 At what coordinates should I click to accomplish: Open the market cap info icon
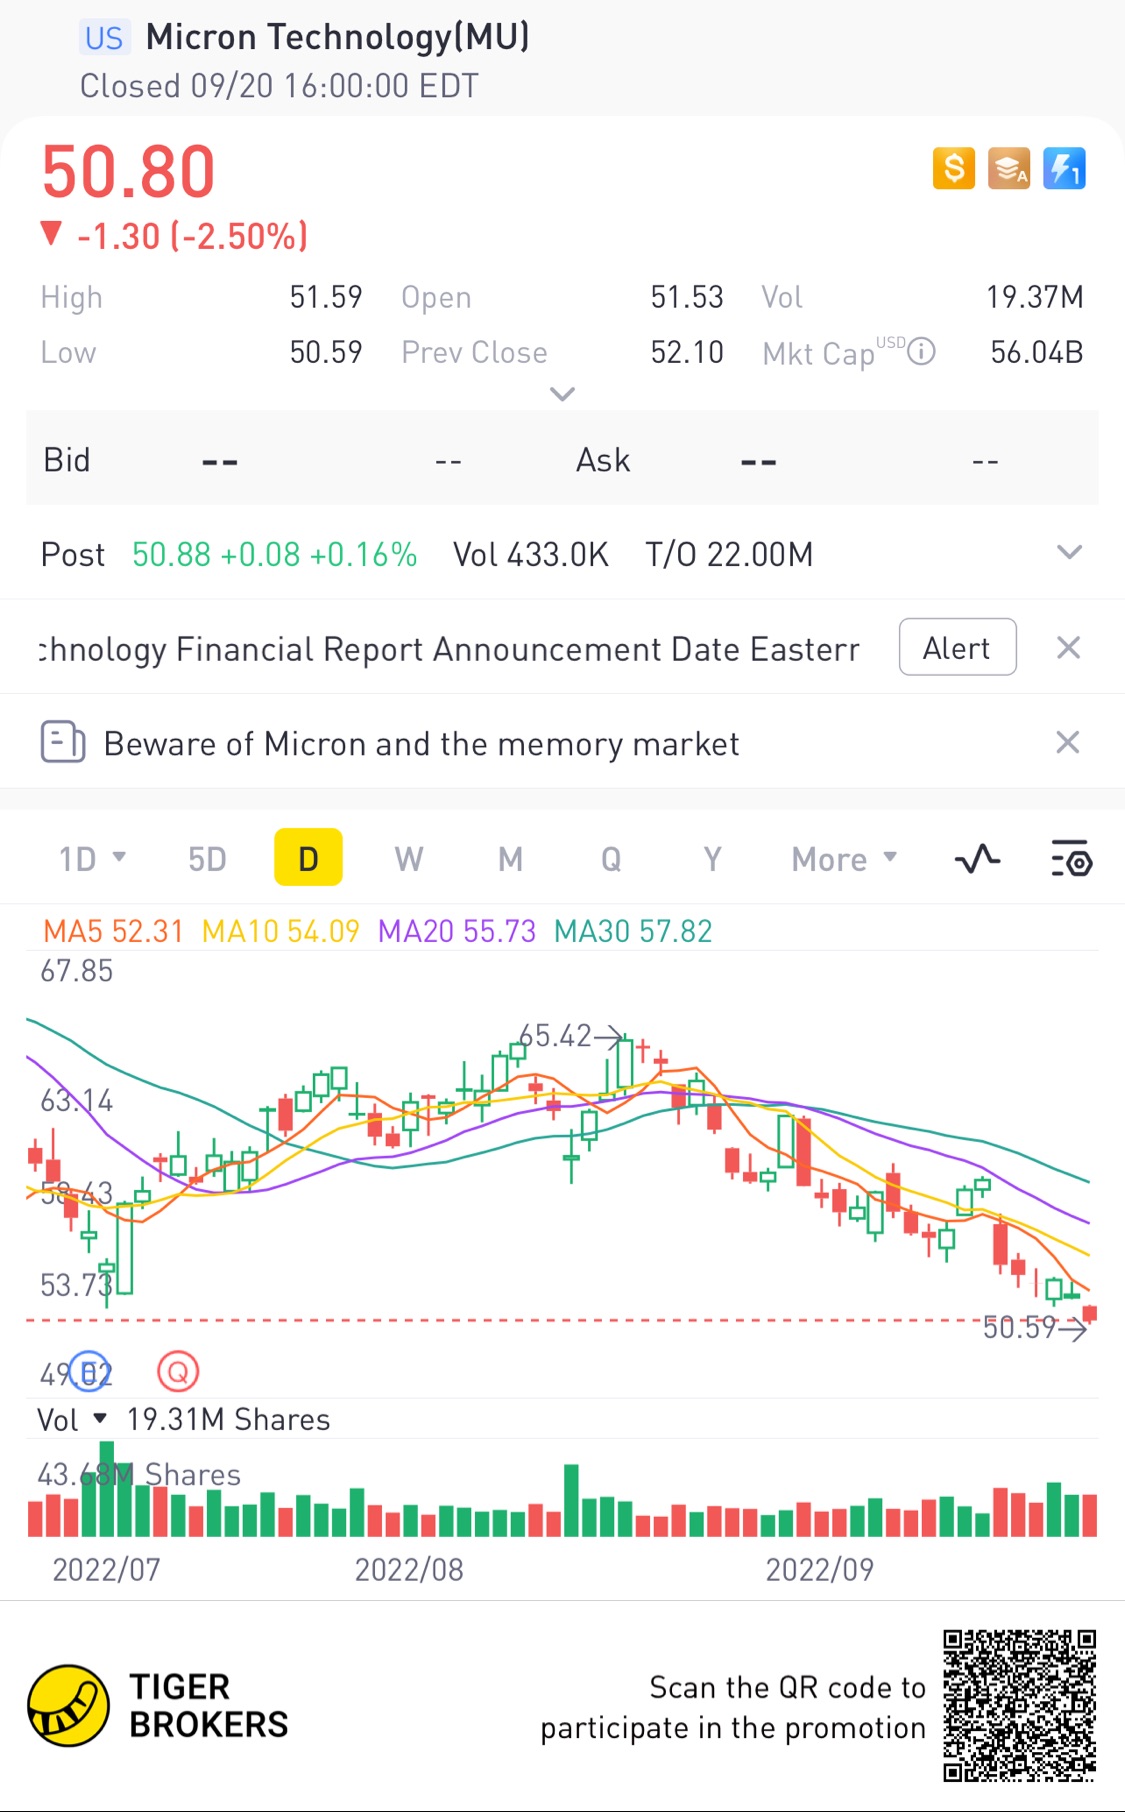point(921,352)
